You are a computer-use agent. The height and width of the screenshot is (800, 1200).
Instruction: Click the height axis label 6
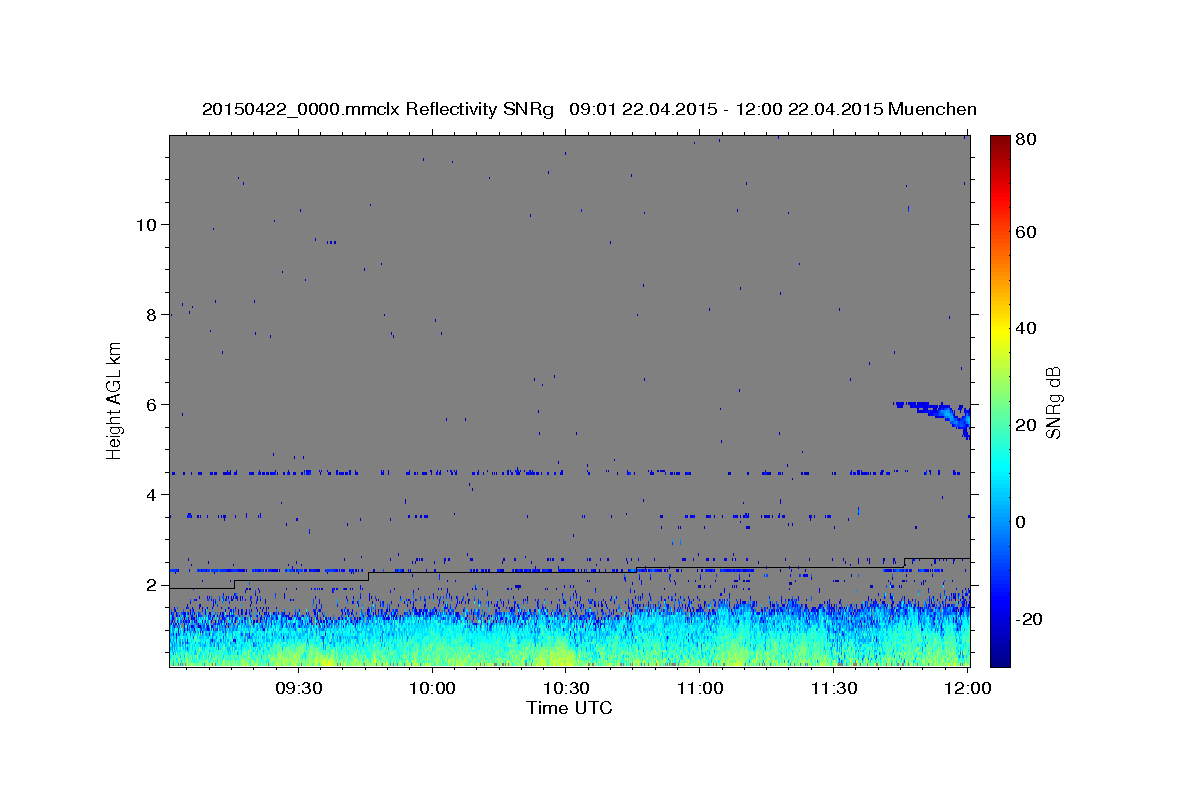(152, 404)
